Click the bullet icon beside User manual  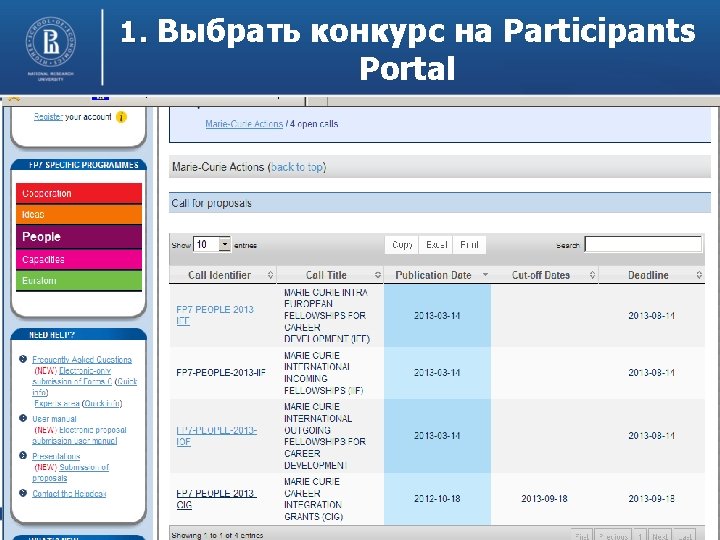23,418
